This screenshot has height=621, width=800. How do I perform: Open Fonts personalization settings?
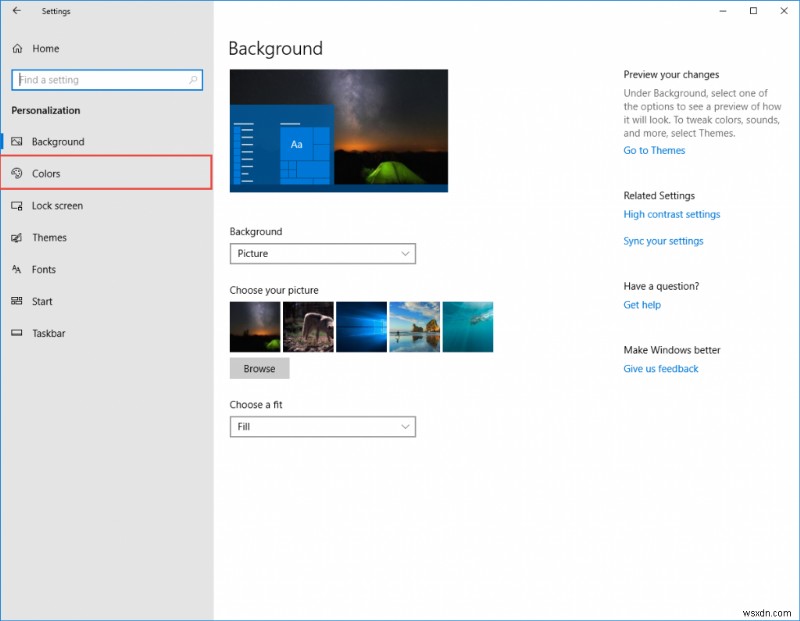pyautogui.click(x=43, y=269)
